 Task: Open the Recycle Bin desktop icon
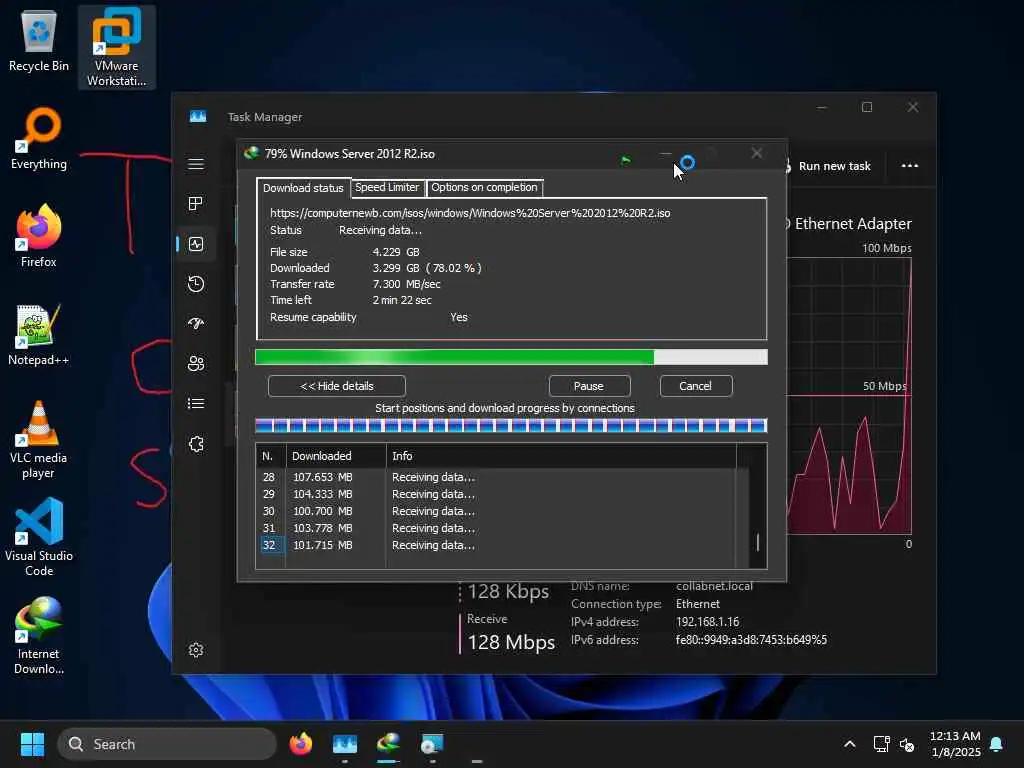pos(39,42)
